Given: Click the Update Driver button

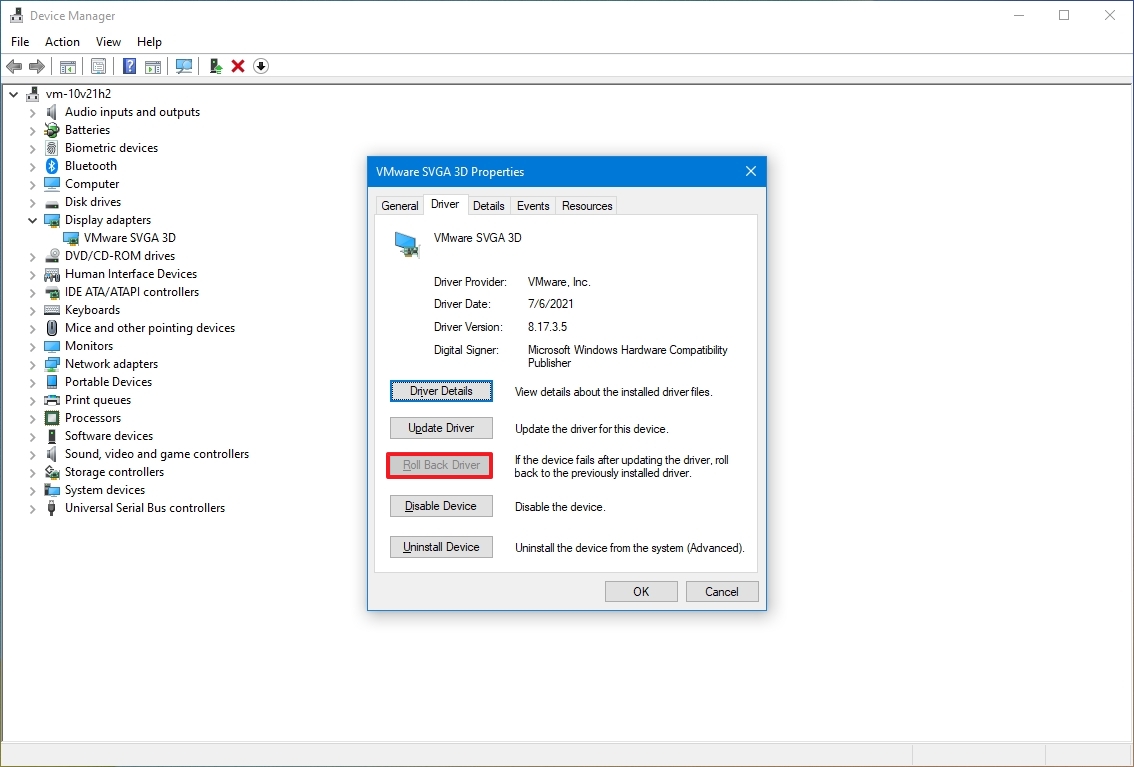Looking at the screenshot, I should [441, 428].
